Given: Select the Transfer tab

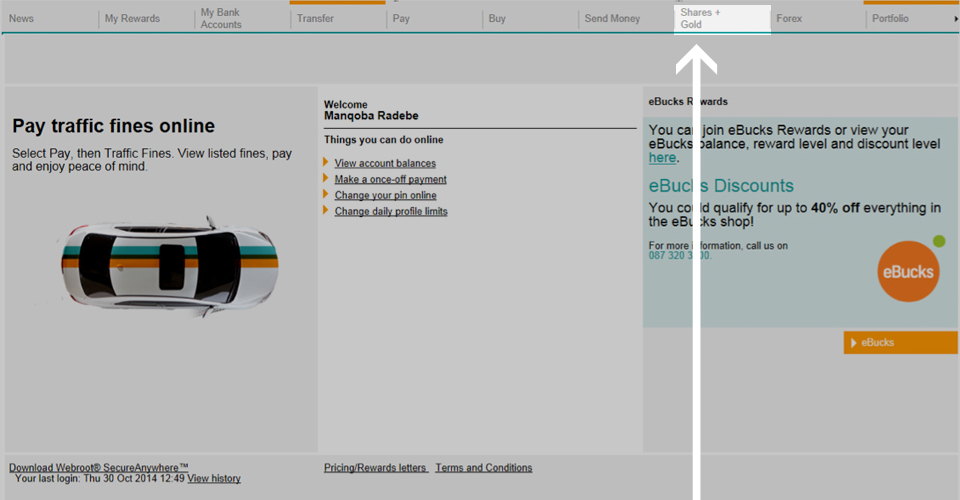Looking at the screenshot, I should click(x=316, y=19).
